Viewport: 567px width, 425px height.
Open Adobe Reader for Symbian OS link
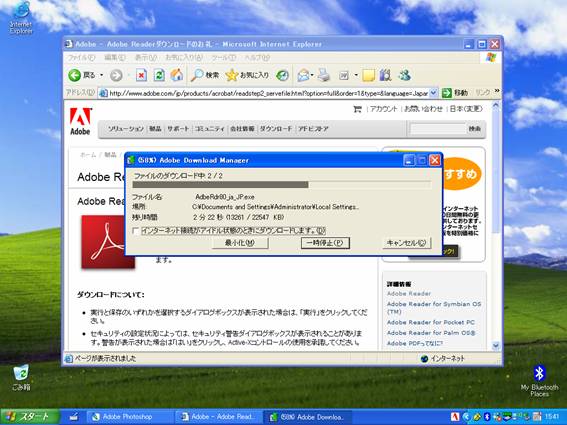[x=434, y=308]
